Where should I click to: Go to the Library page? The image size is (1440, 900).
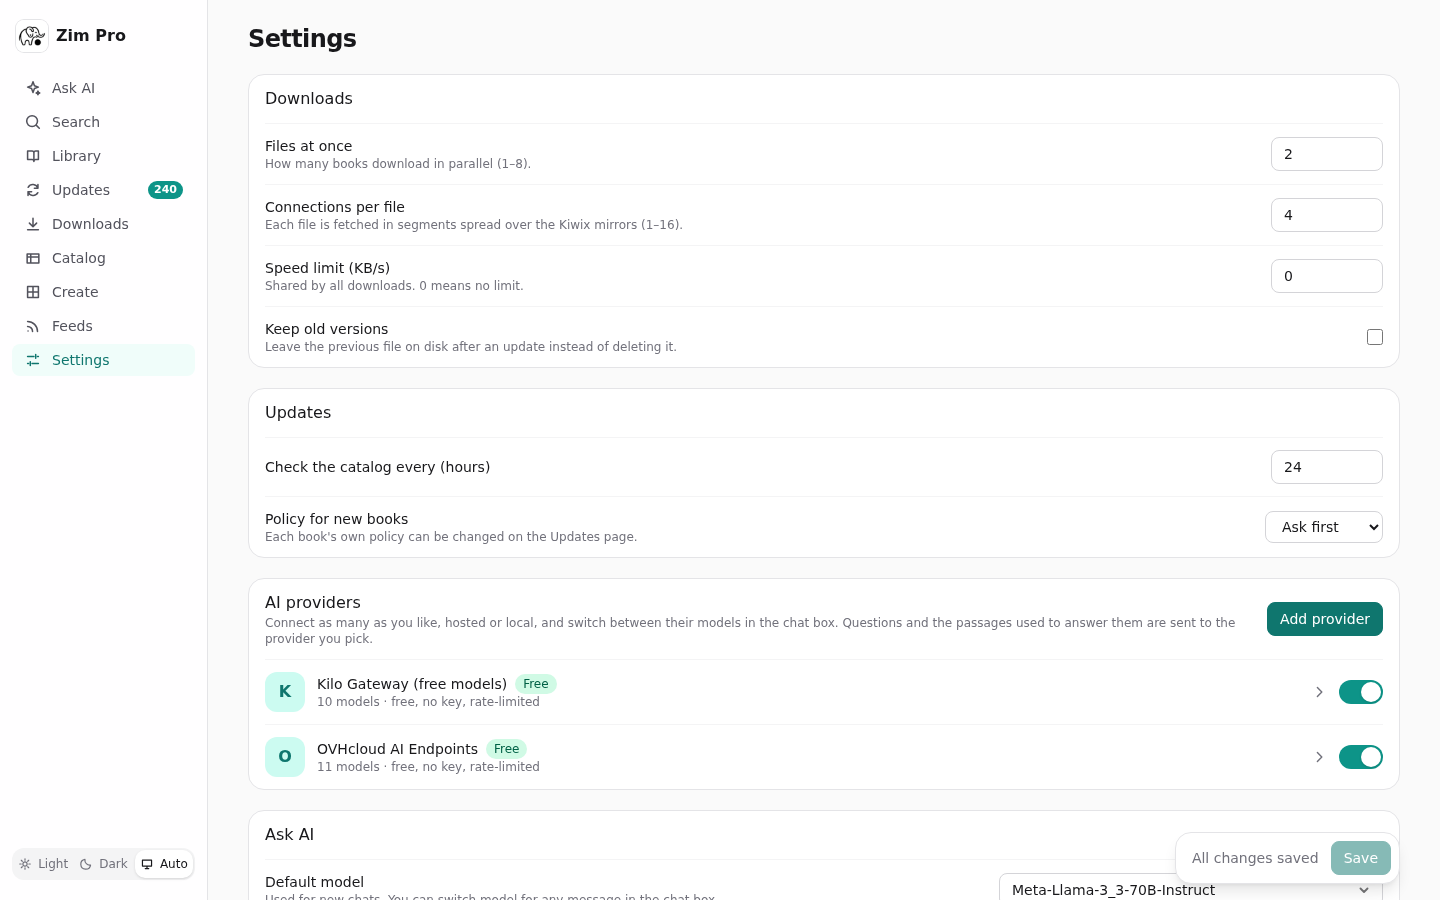point(103,156)
